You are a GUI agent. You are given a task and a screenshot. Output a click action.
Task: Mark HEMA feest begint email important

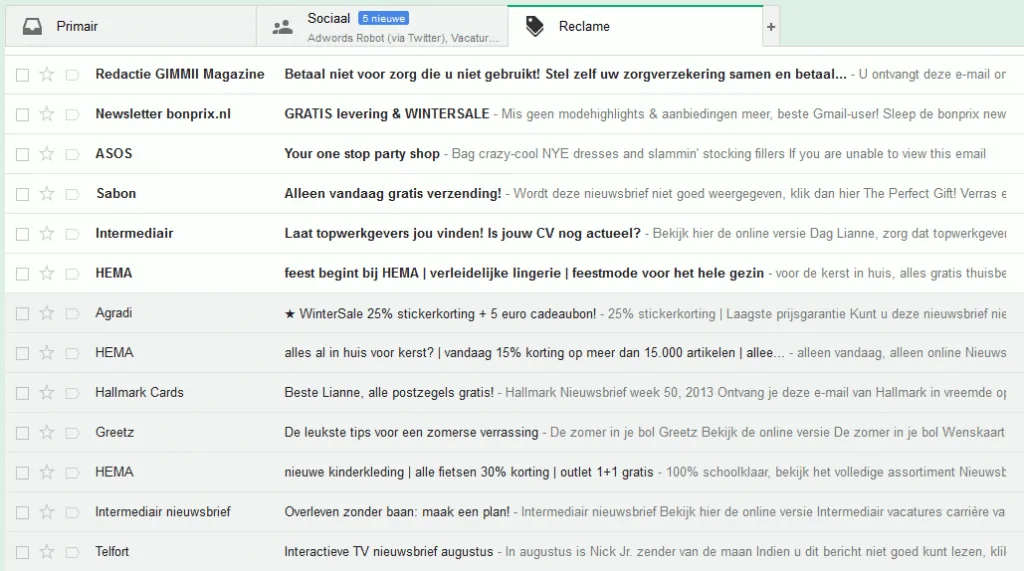(72, 274)
